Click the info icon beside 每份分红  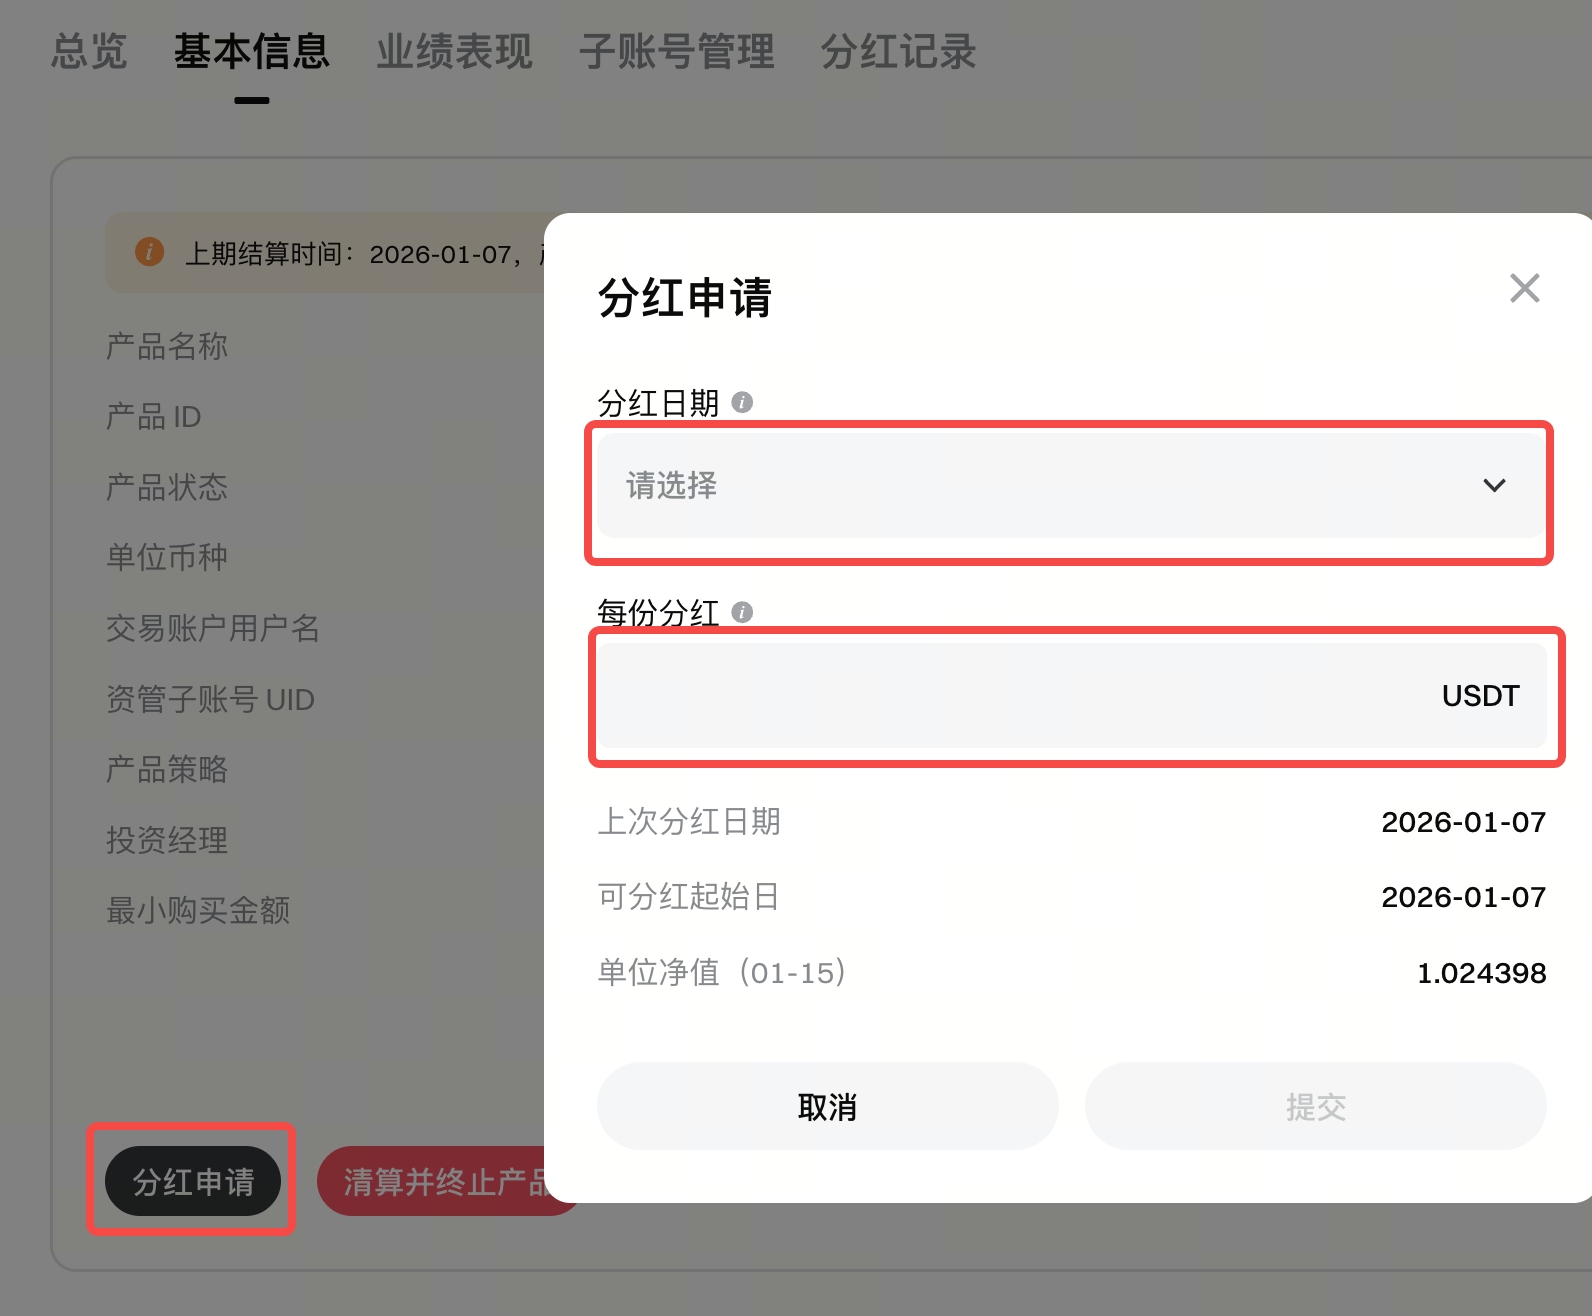tap(742, 612)
